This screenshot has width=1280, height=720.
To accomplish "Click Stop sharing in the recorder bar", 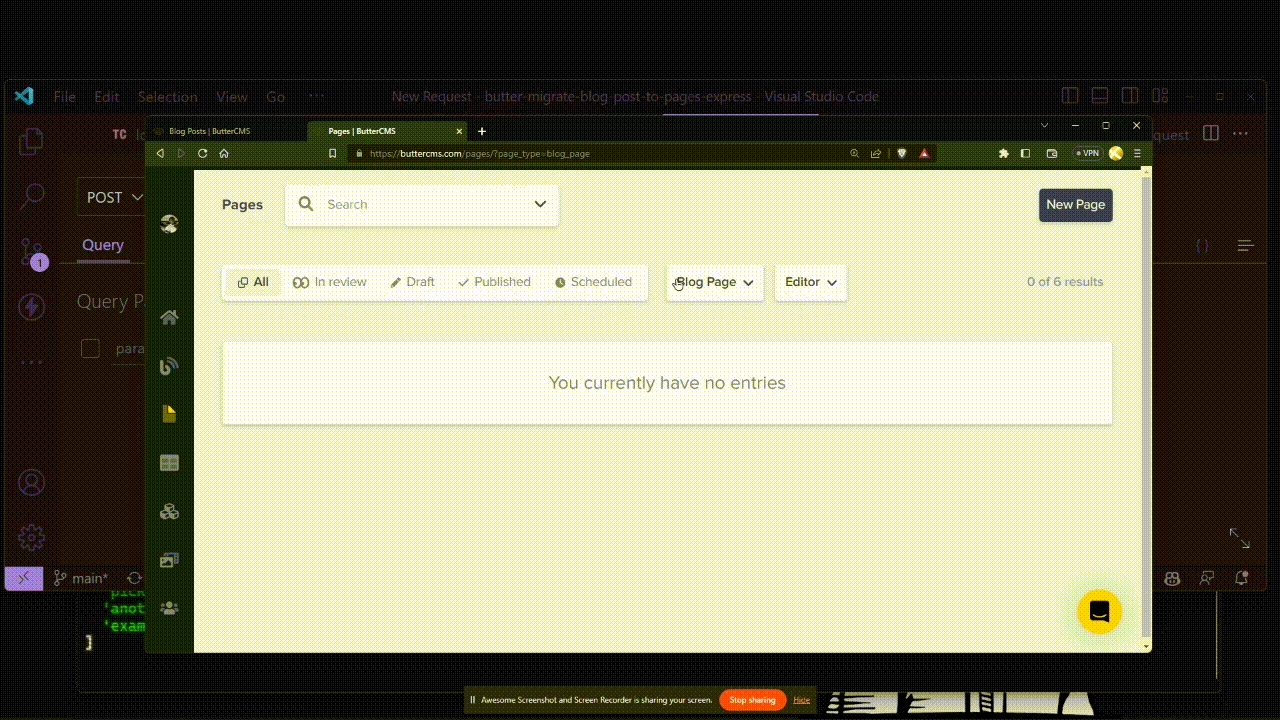I will pos(752,700).
